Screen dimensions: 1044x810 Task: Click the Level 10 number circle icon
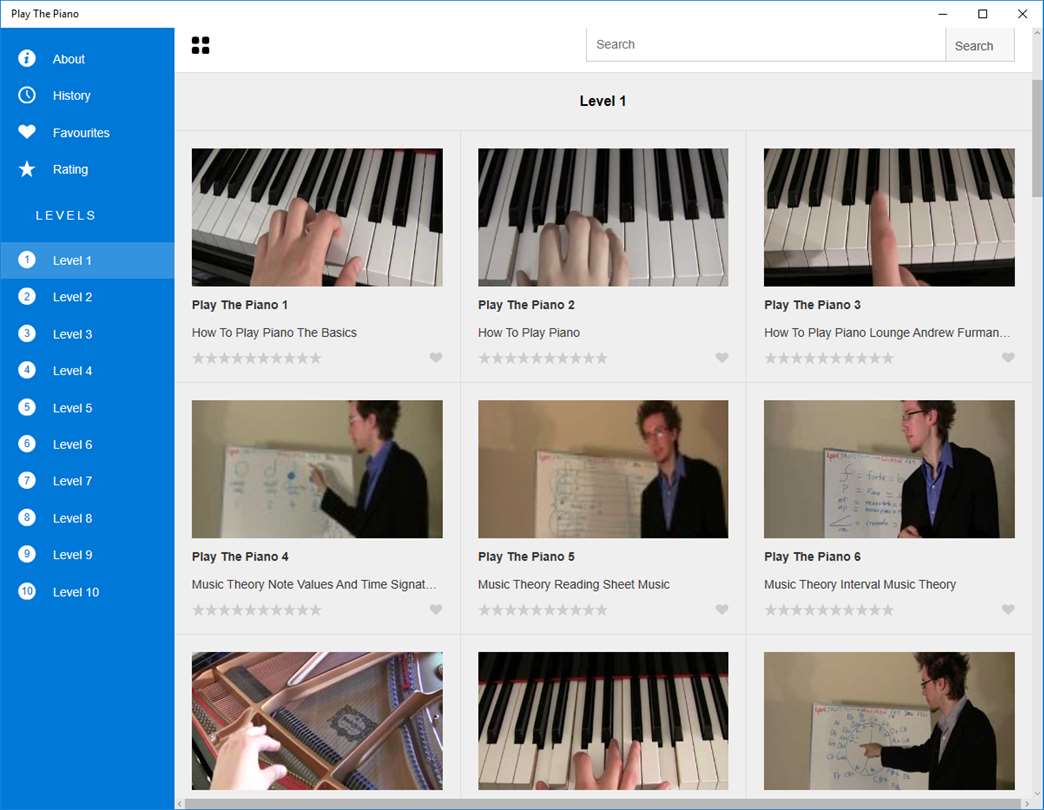tap(27, 592)
